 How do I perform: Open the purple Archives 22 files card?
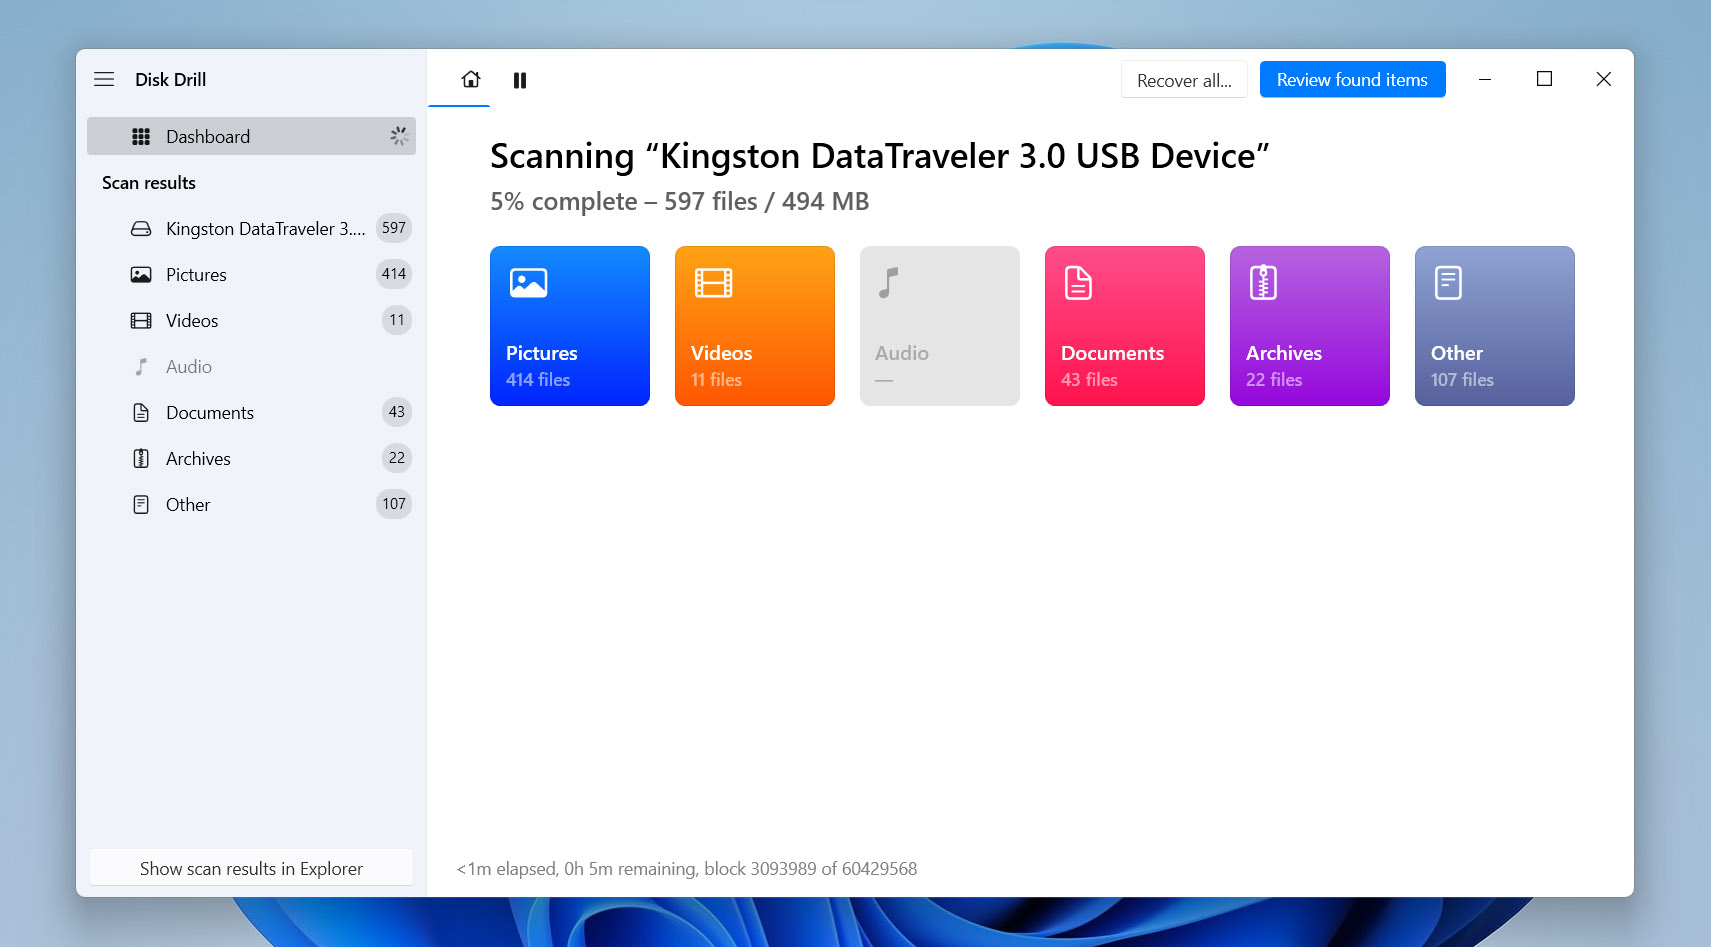click(x=1310, y=326)
